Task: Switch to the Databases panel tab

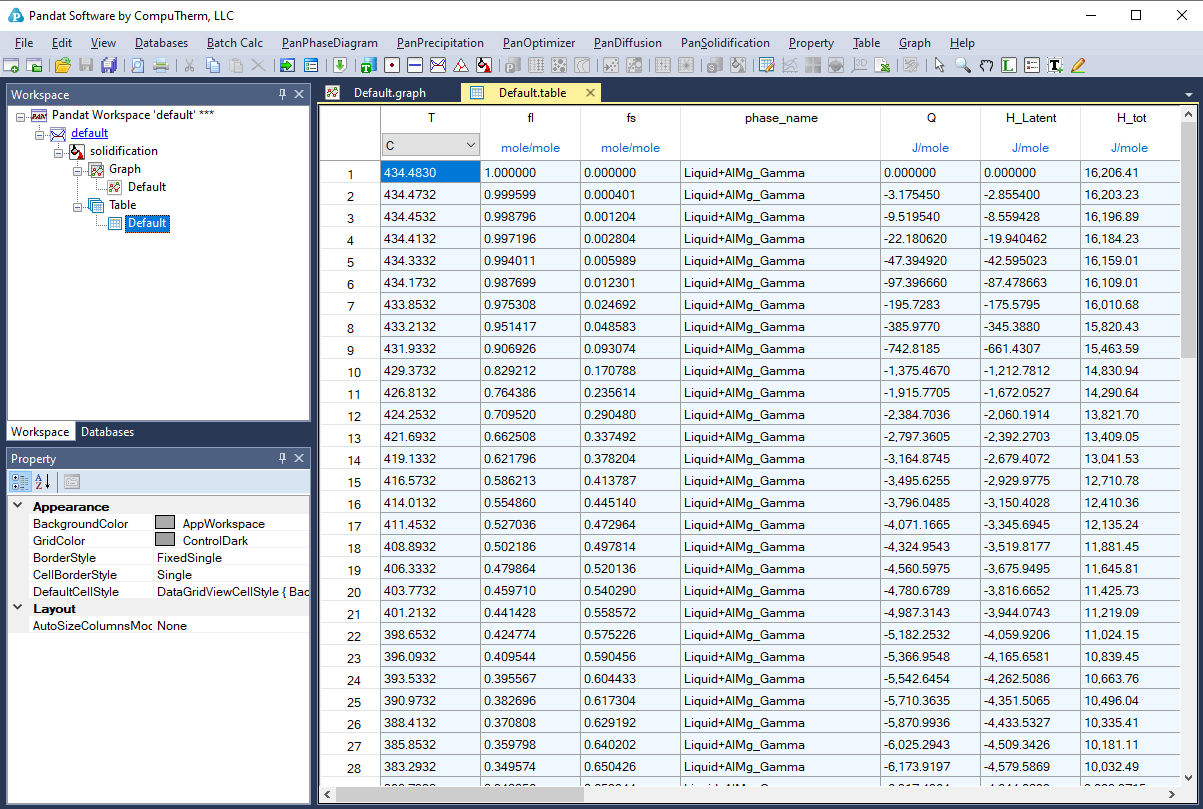Action: point(107,432)
